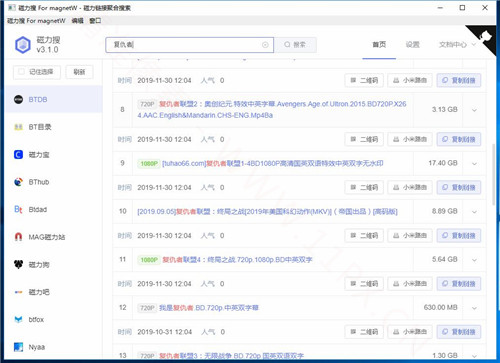Select the MAG磁力站 magnet icon
The width and height of the screenshot is (500, 363).
(x=18, y=237)
